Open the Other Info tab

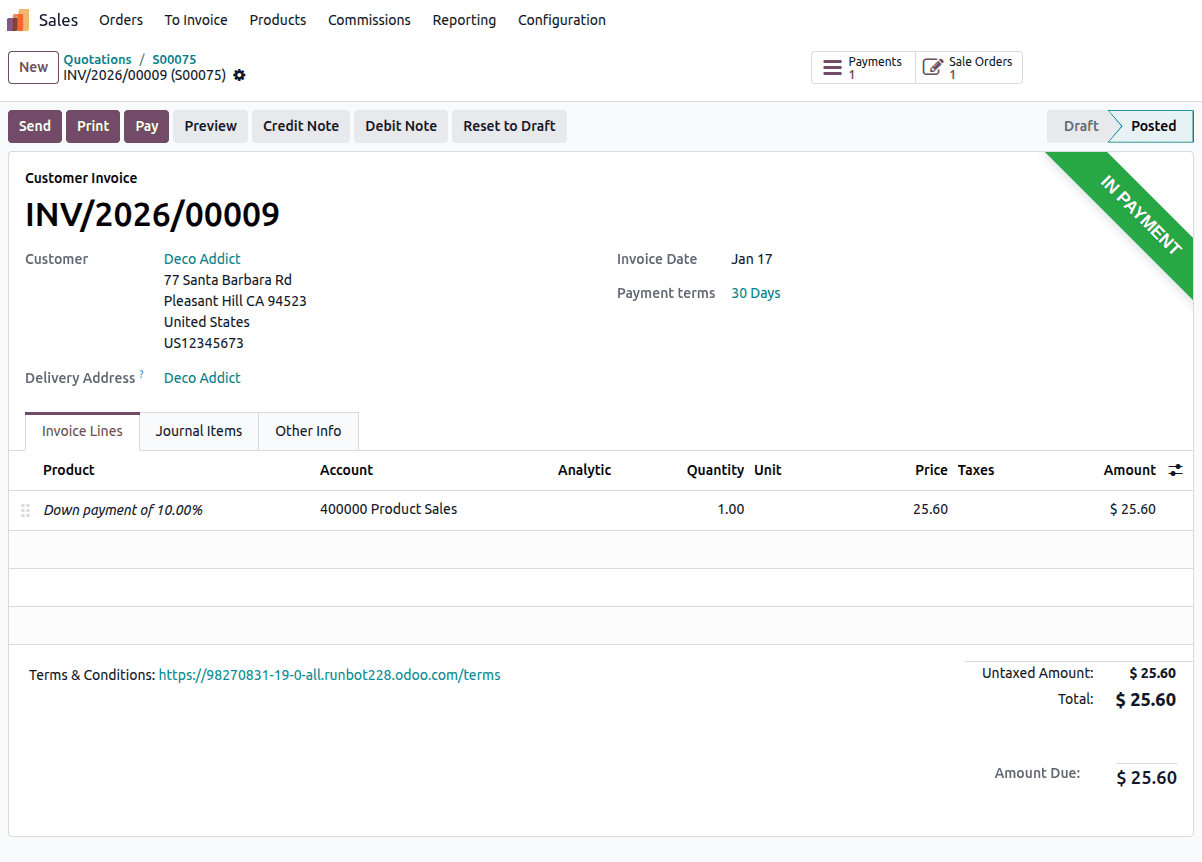pos(307,431)
